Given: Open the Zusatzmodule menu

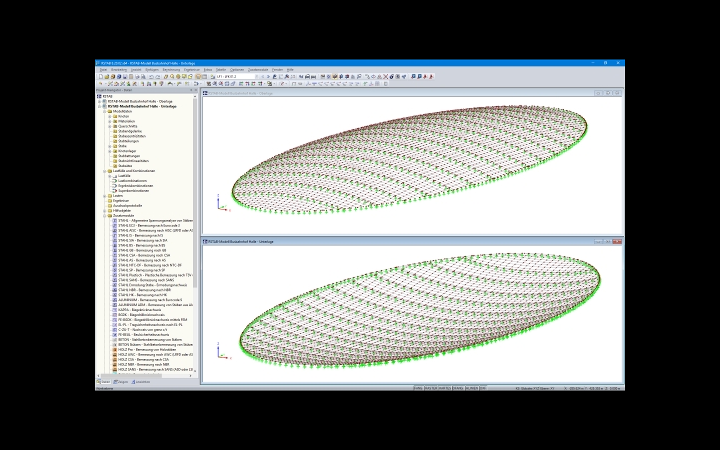Looking at the screenshot, I should pos(258,70).
